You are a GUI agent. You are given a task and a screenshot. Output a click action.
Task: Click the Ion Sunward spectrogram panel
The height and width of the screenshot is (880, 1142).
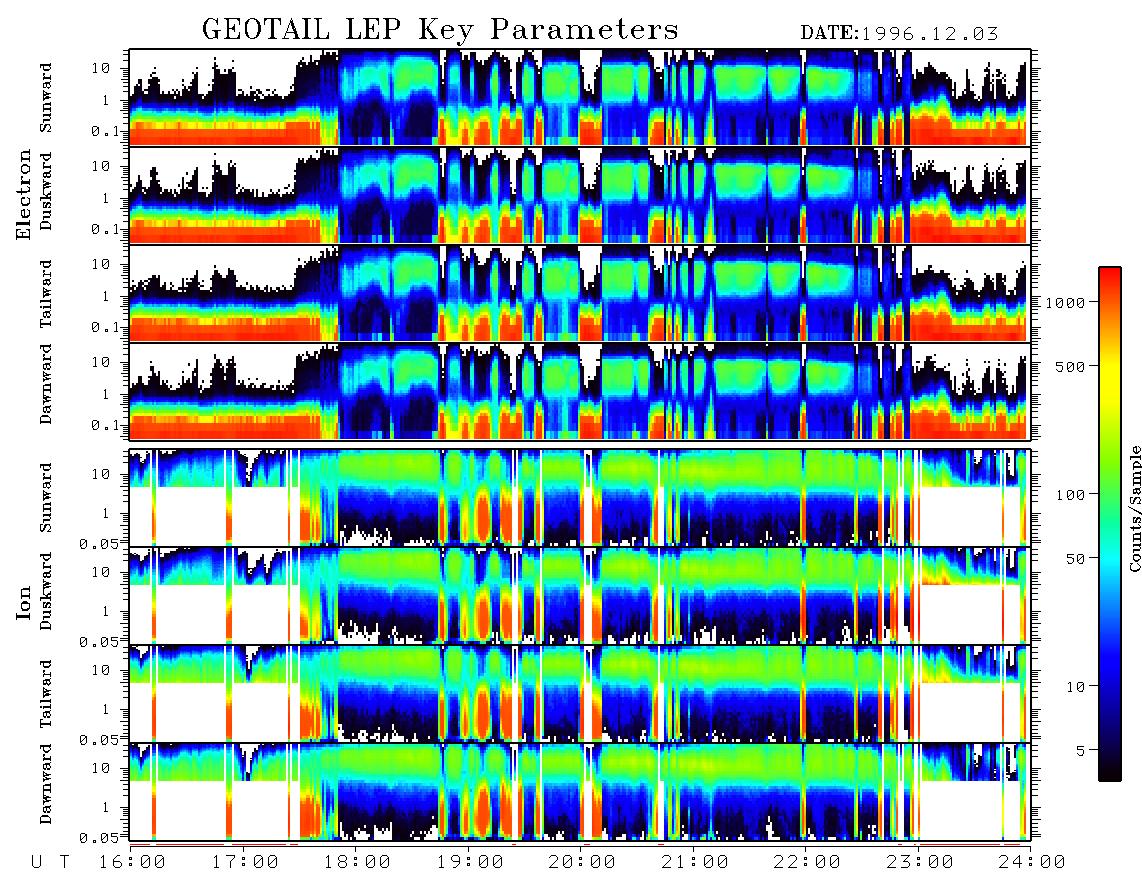tap(579, 498)
